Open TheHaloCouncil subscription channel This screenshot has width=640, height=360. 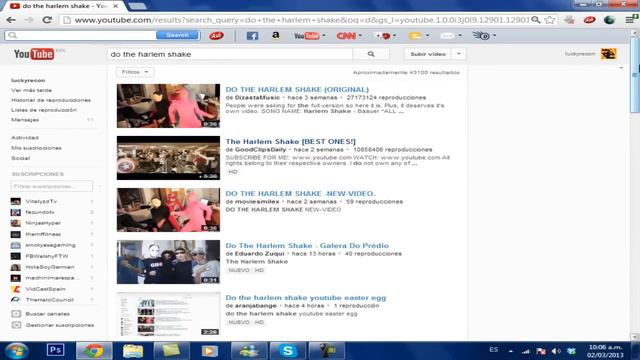[49, 300]
